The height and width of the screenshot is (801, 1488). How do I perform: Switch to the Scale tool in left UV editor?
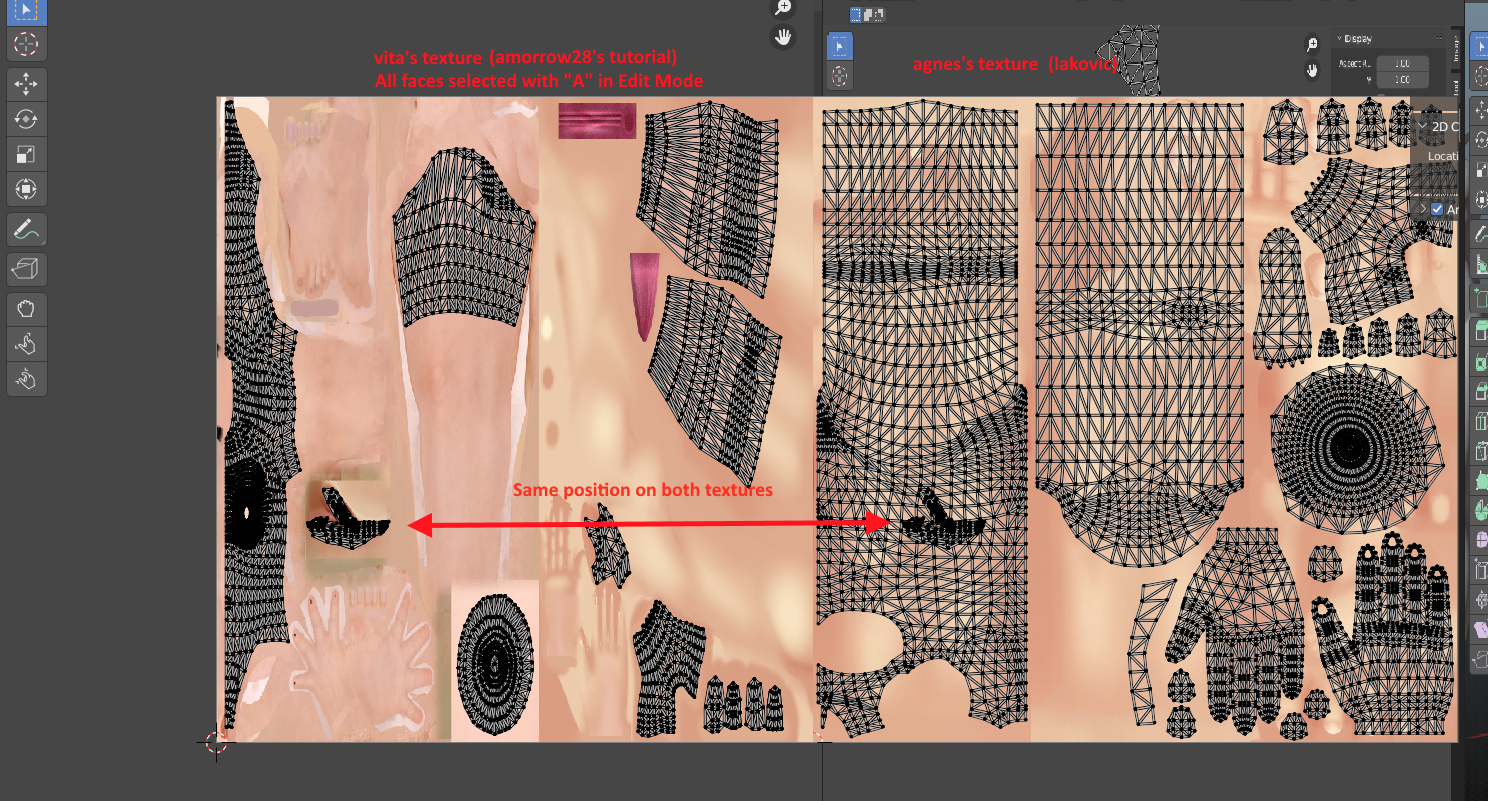[27, 154]
